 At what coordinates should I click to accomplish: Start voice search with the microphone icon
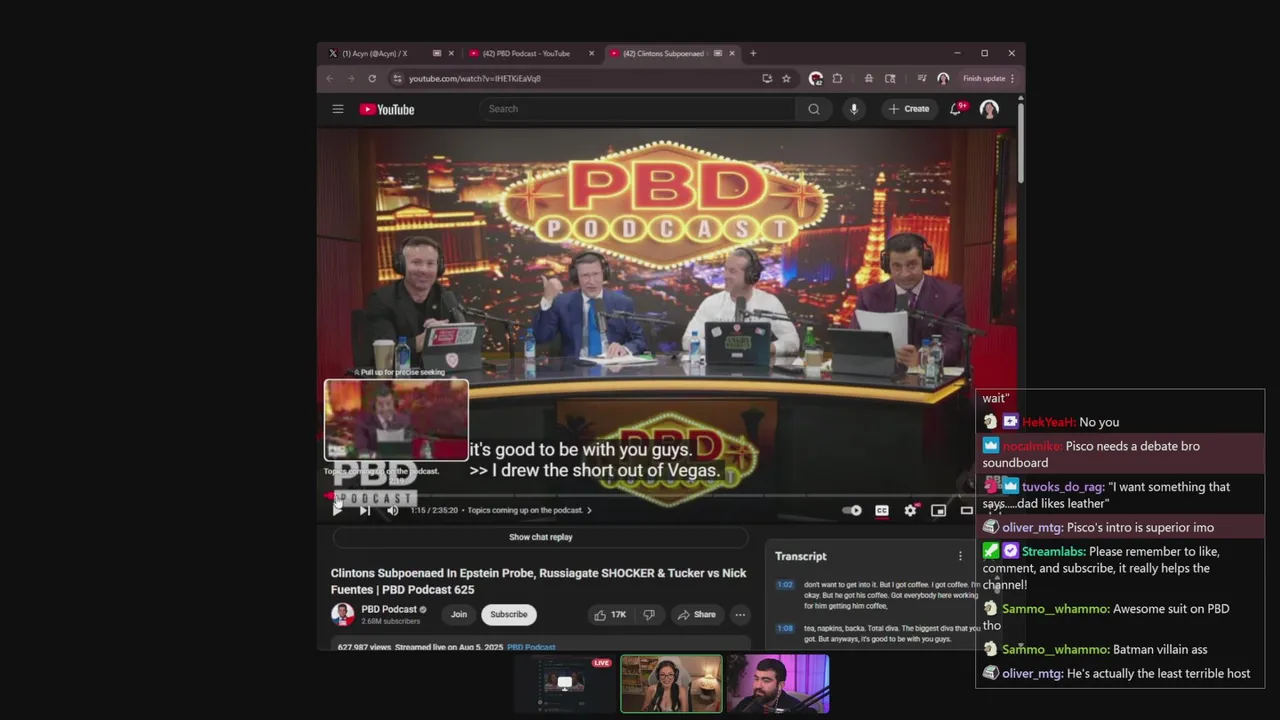[853, 109]
